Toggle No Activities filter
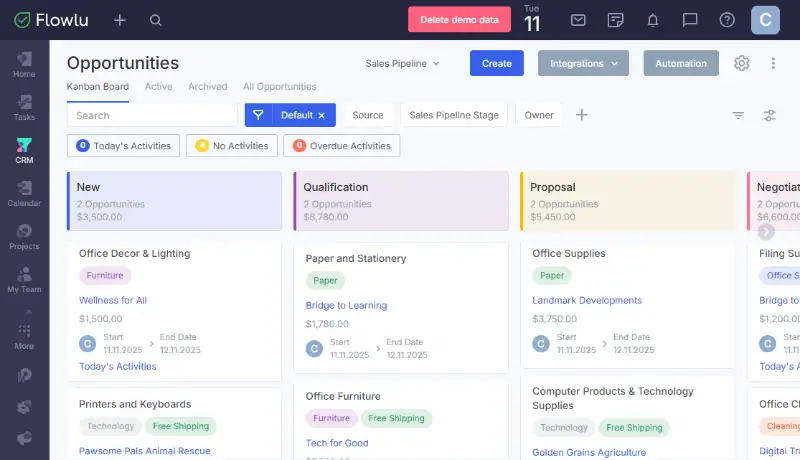 [x=232, y=145]
